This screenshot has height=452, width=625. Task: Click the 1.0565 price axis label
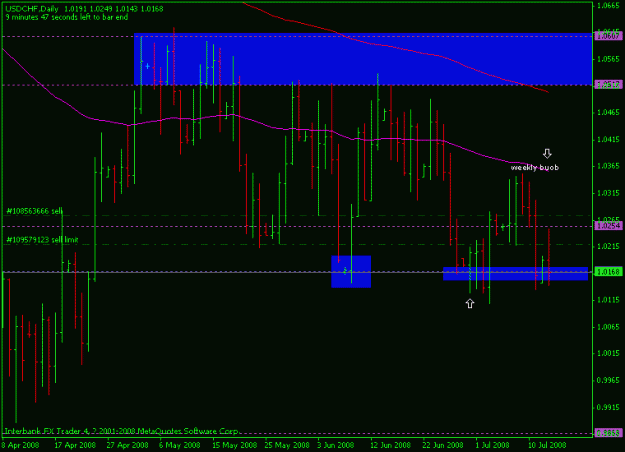608,59
